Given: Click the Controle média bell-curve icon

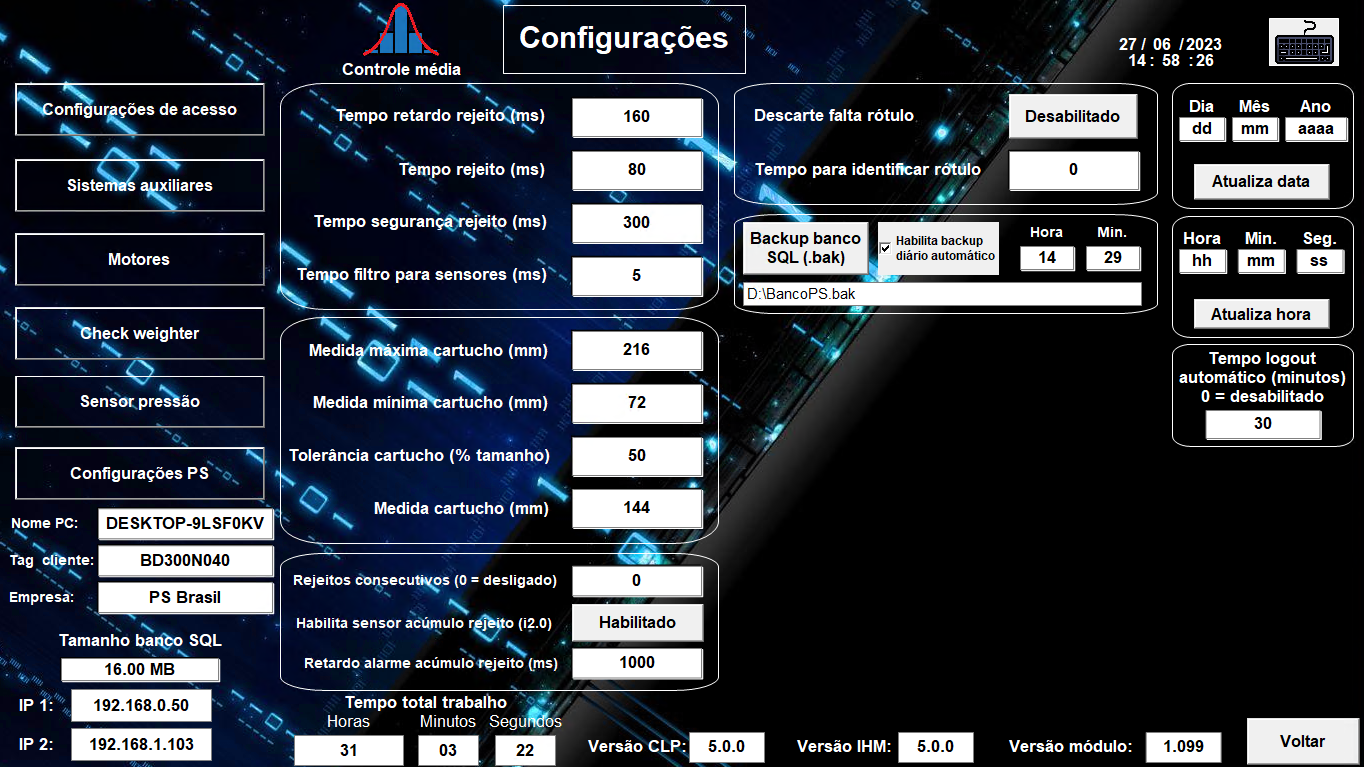Looking at the screenshot, I should click(401, 32).
